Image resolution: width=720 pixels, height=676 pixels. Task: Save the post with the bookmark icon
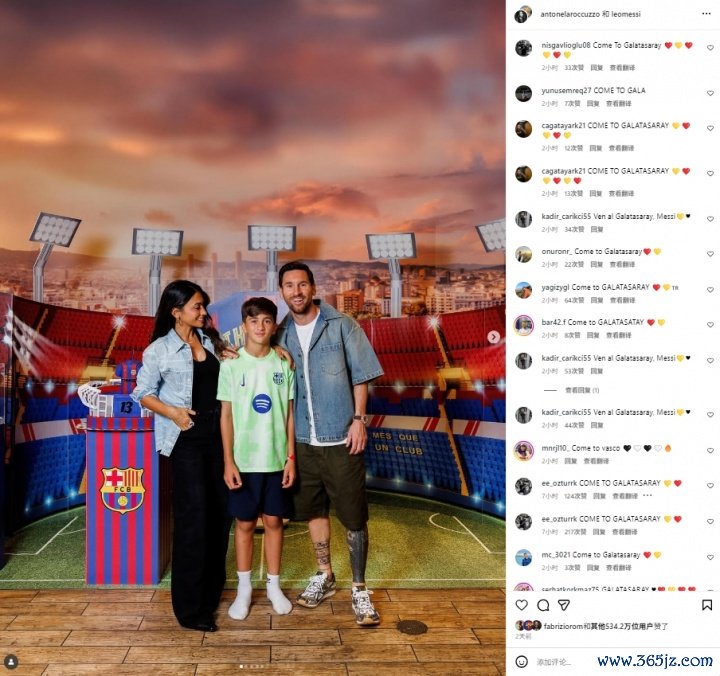pos(707,605)
